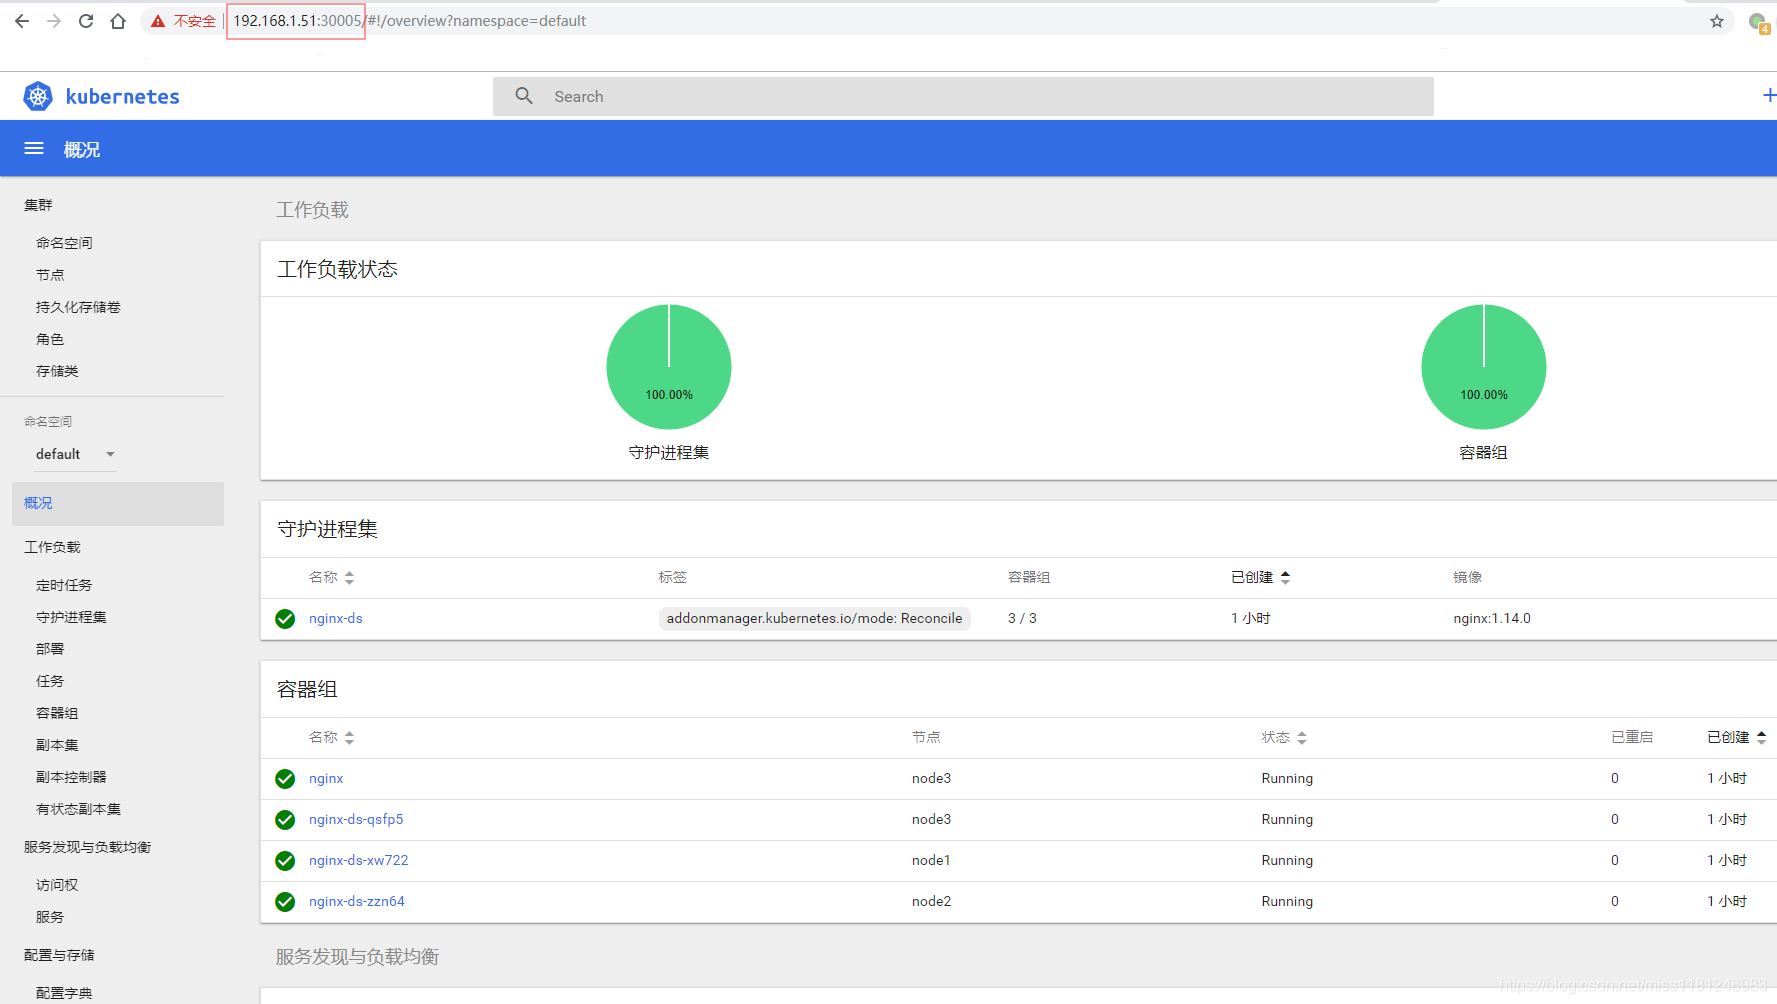This screenshot has width=1777, height=1004.
Task: Open the default namespace dropdown
Action: pyautogui.click(x=76, y=454)
